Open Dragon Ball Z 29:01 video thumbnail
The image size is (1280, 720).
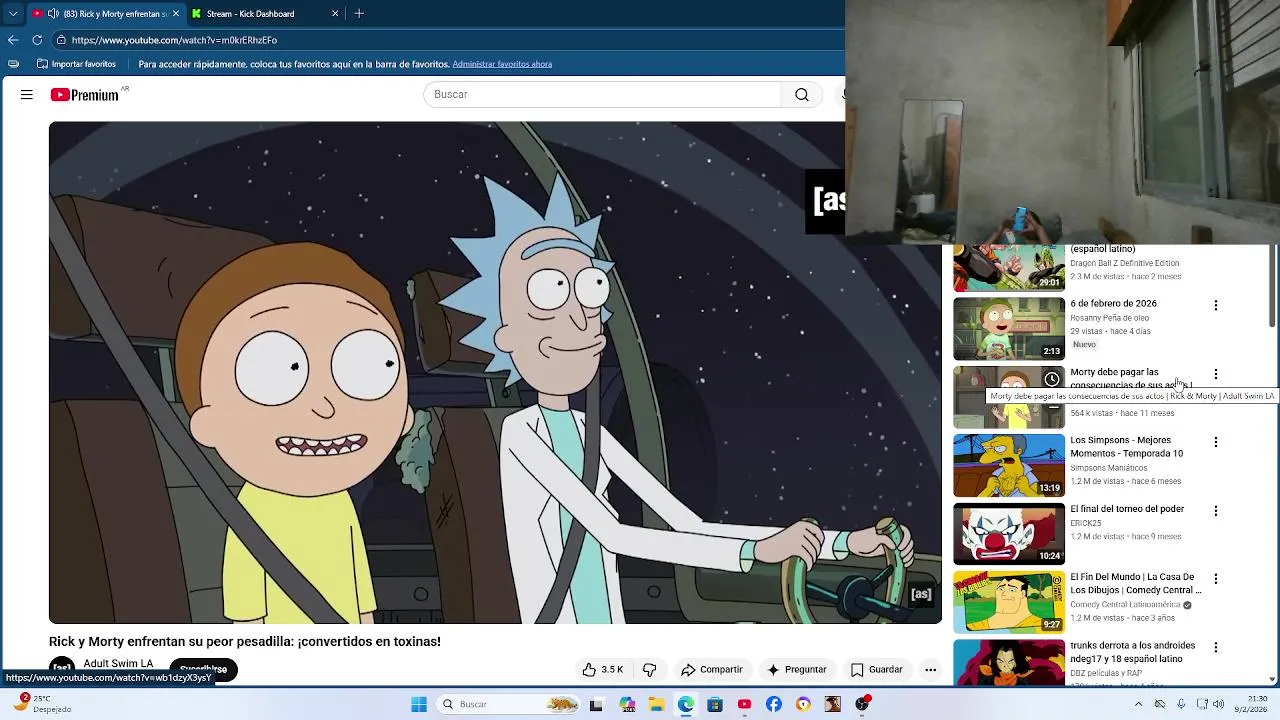click(x=1009, y=268)
